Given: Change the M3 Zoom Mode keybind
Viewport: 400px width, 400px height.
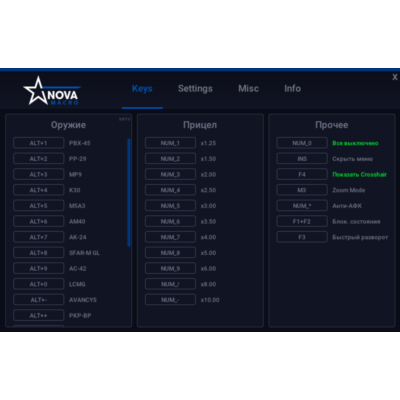Looking at the screenshot, I should point(302,190).
